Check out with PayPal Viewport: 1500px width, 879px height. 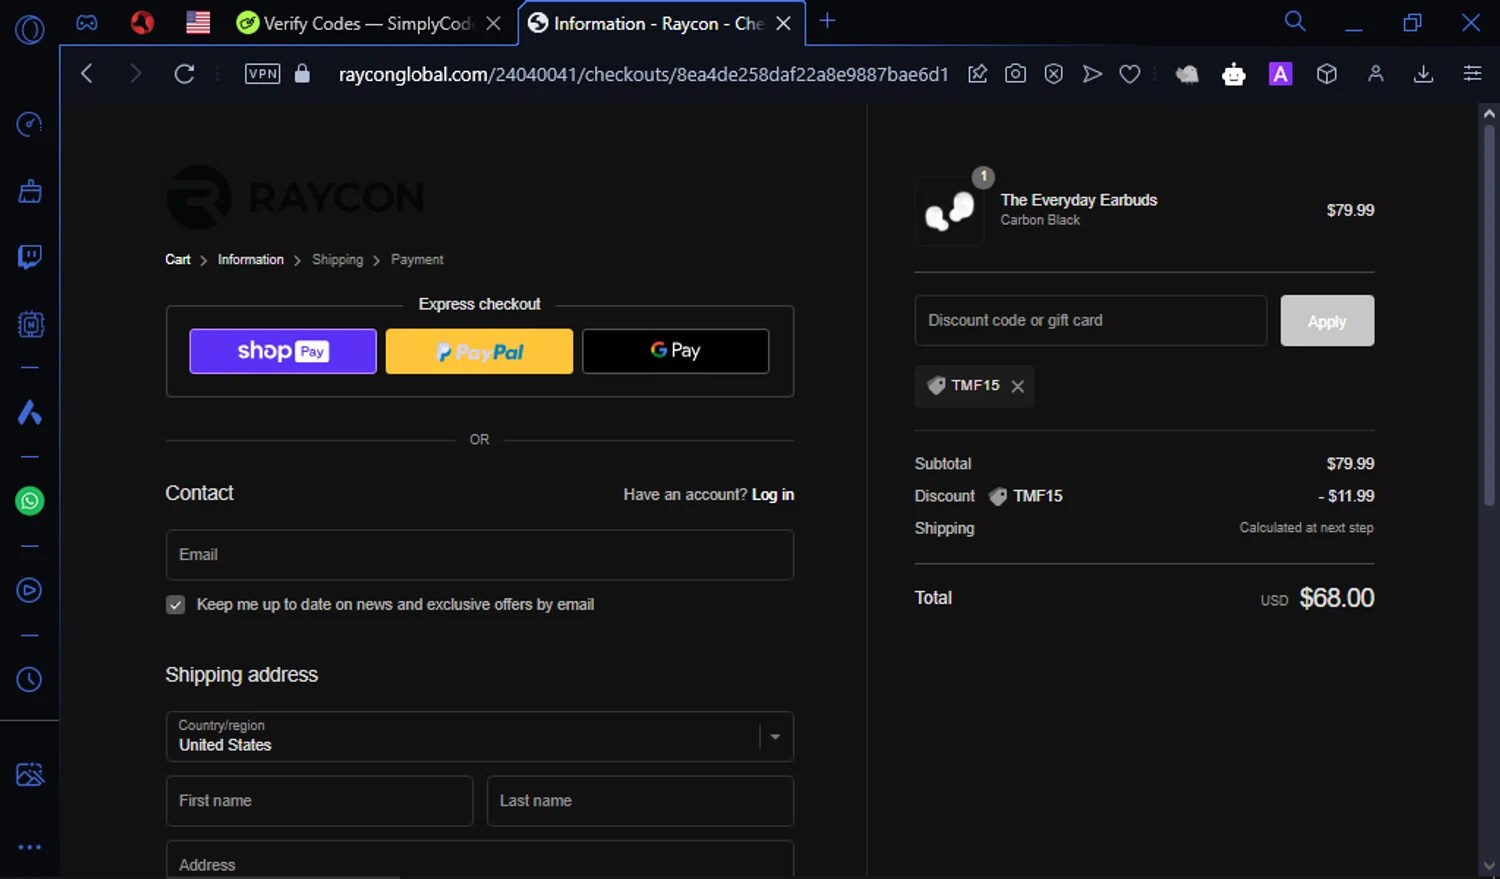tap(479, 351)
